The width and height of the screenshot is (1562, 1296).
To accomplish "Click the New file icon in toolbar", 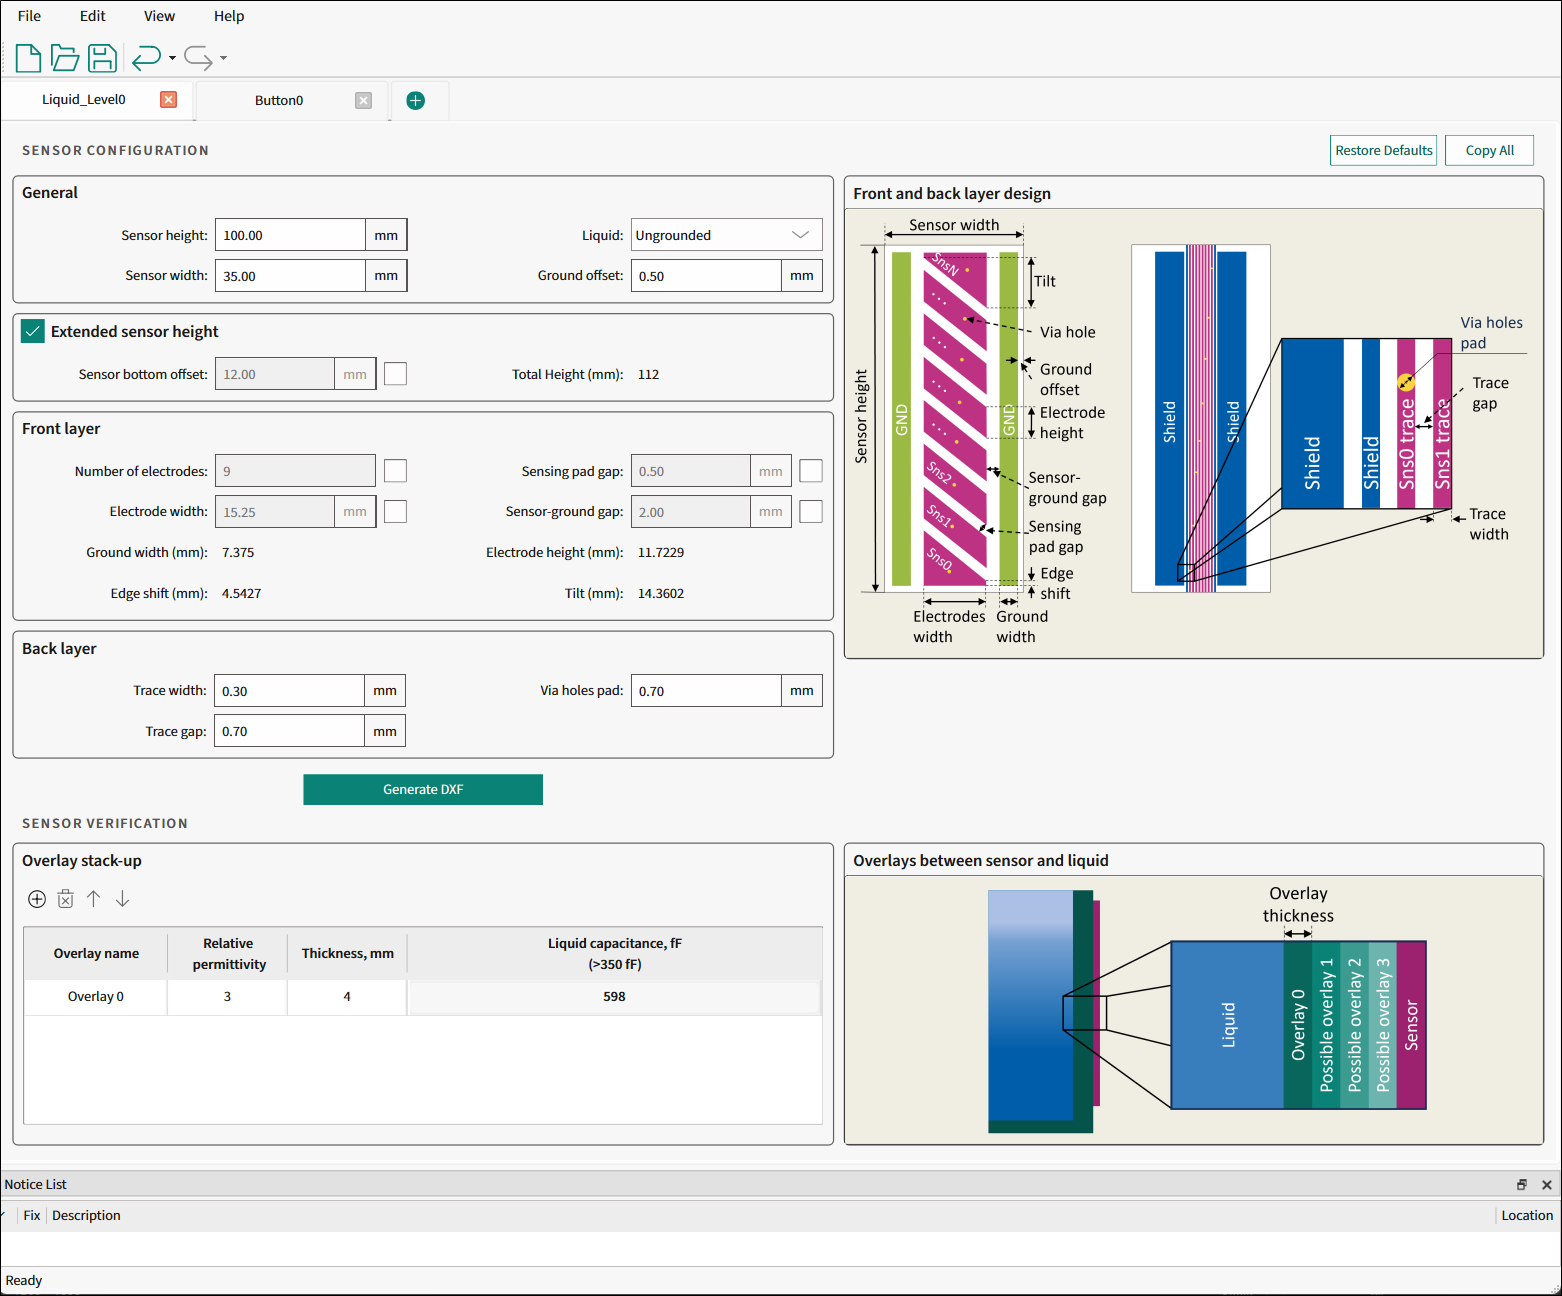I will (28, 58).
